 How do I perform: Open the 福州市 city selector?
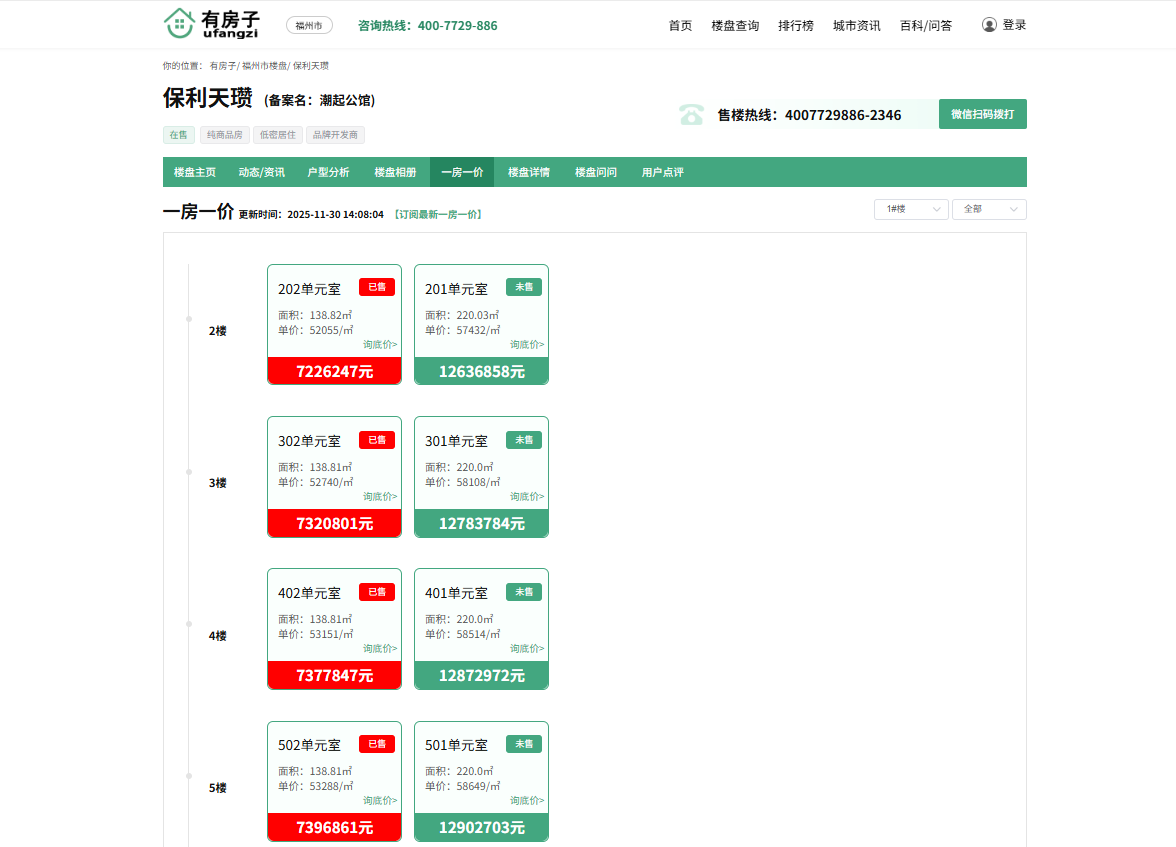point(309,26)
